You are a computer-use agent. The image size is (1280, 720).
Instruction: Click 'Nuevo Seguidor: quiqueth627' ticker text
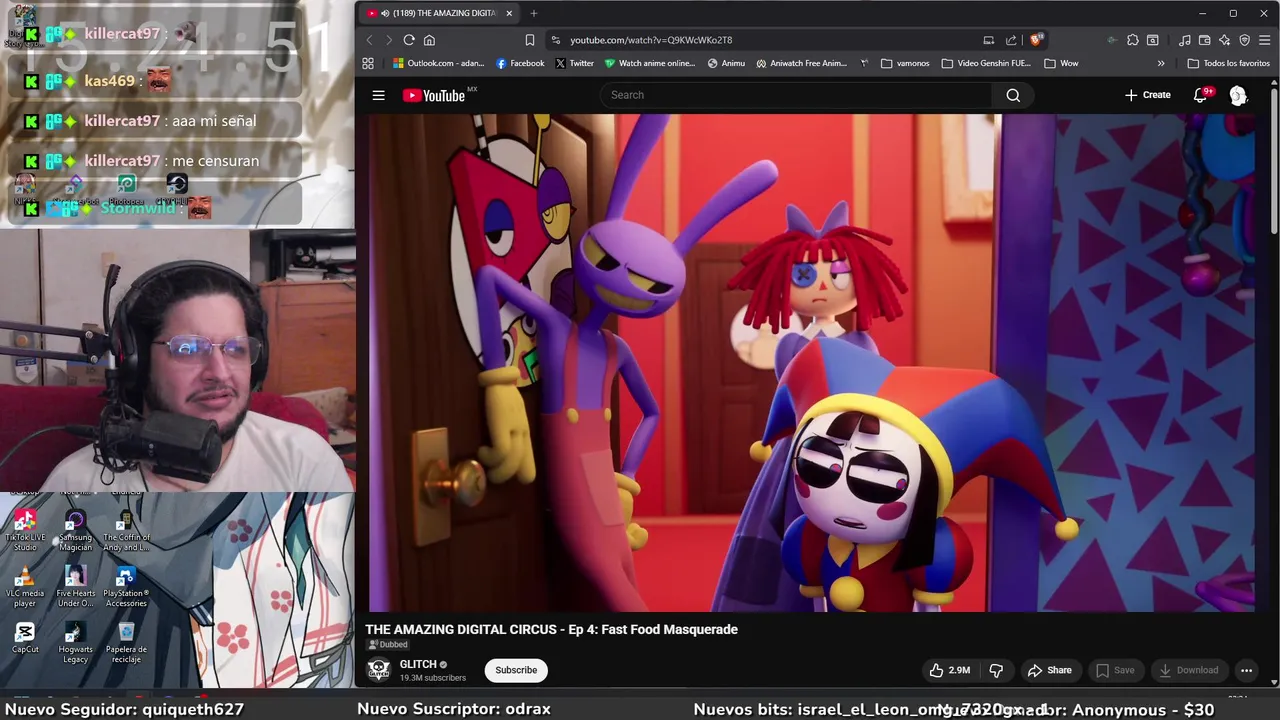[124, 709]
